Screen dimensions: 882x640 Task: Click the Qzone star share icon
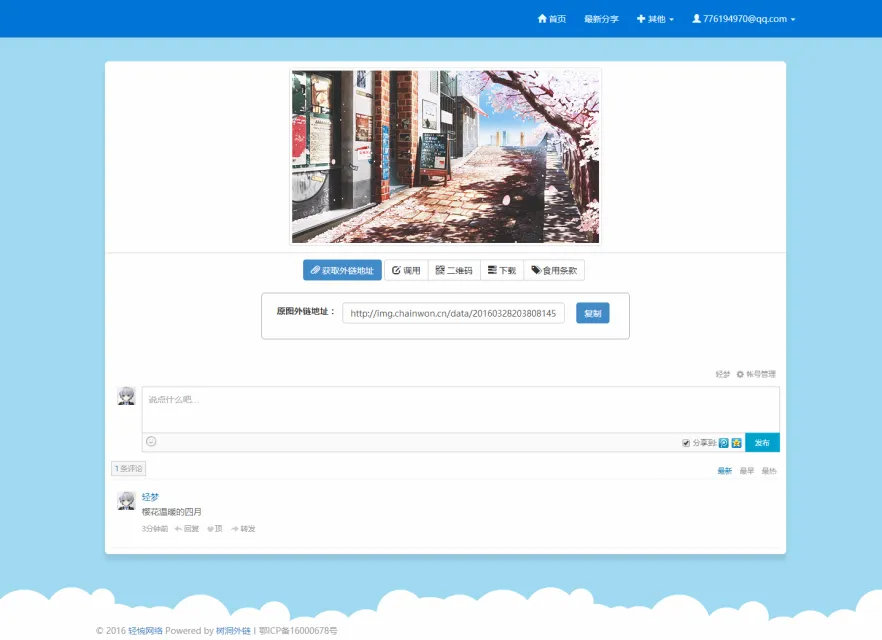(736, 443)
